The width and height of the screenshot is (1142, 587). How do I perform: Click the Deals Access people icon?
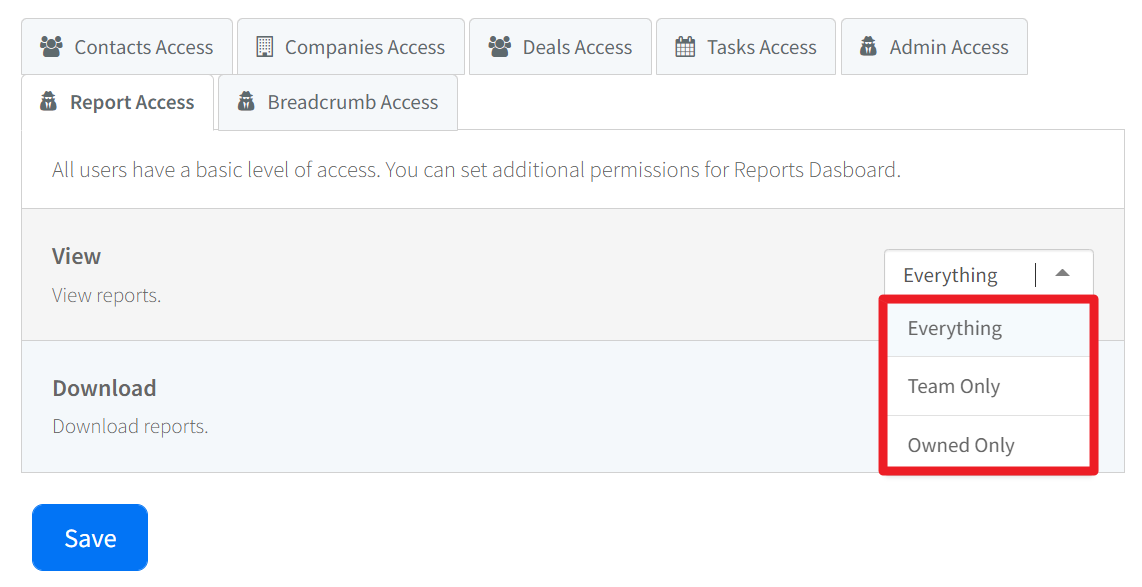500,46
